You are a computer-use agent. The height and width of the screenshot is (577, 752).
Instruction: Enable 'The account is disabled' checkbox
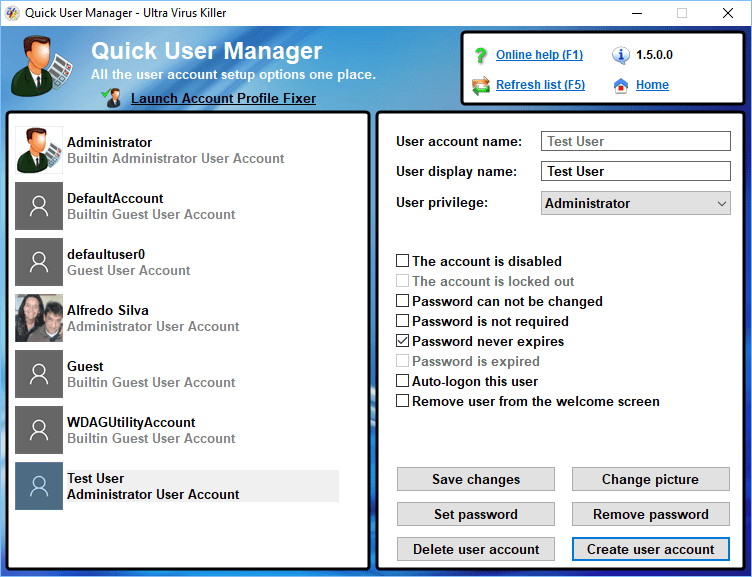tap(403, 261)
